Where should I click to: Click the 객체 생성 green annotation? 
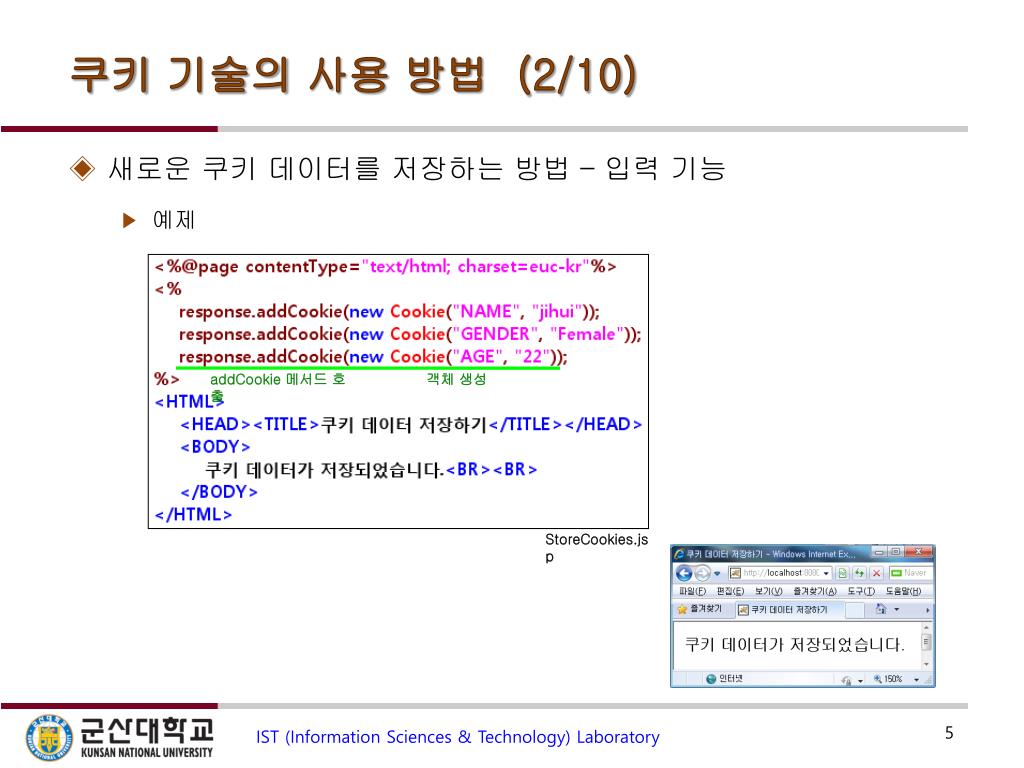tap(456, 379)
